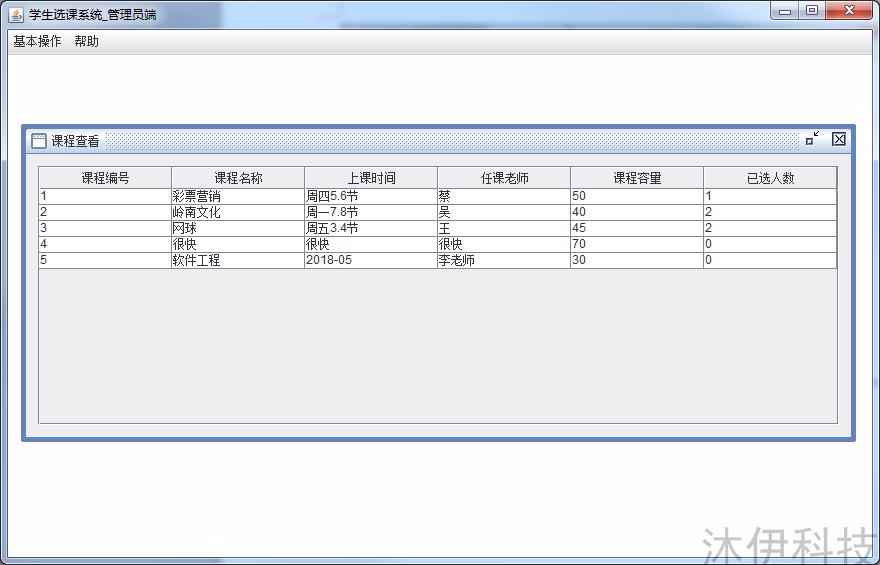Click the enrolled count cell for 软件工程

click(x=770, y=260)
